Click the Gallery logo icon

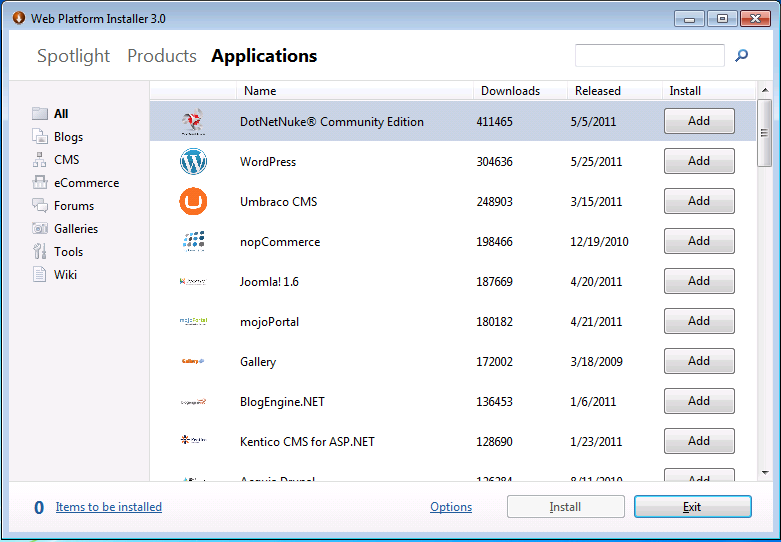[193, 361]
